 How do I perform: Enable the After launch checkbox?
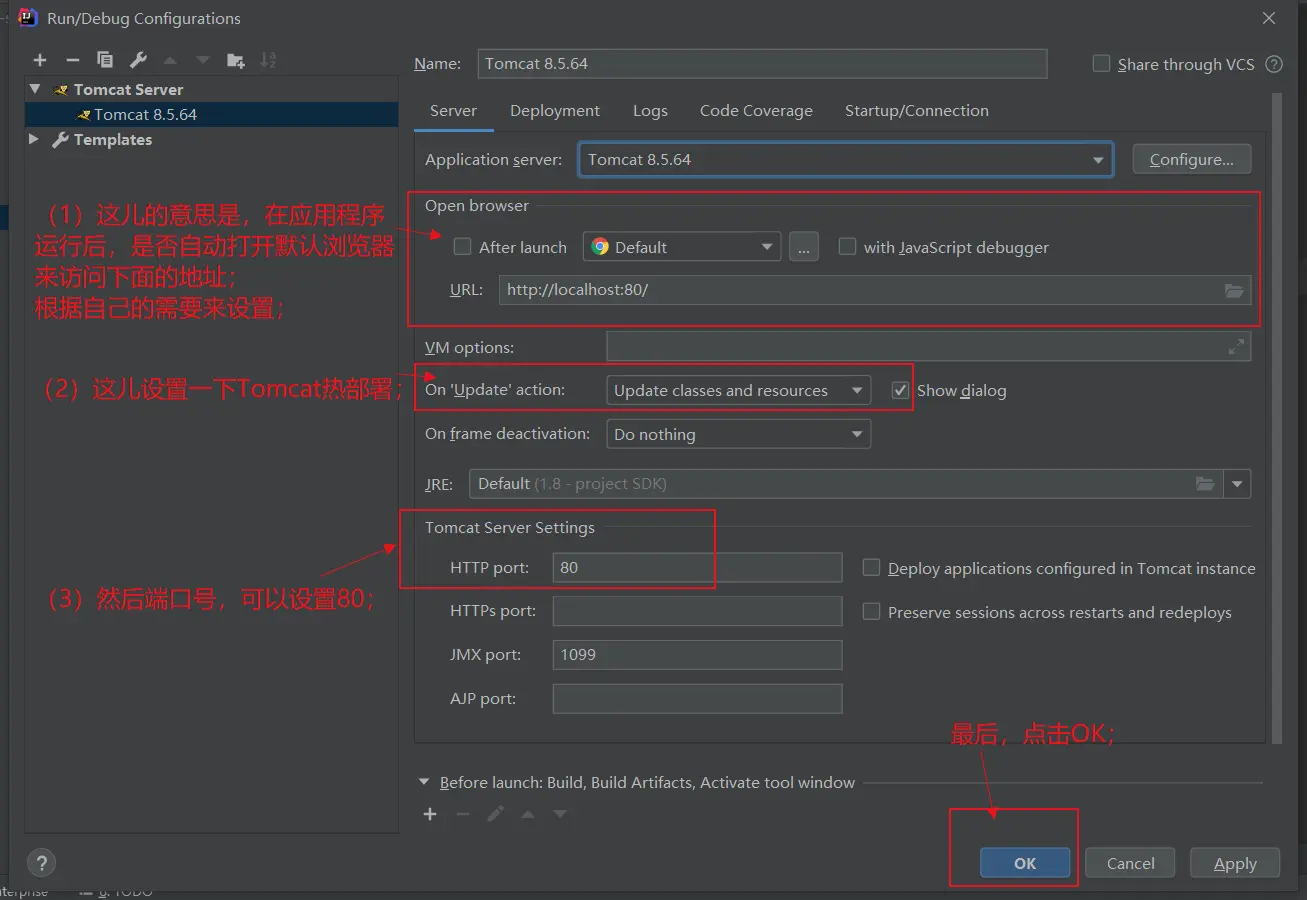tap(462, 247)
